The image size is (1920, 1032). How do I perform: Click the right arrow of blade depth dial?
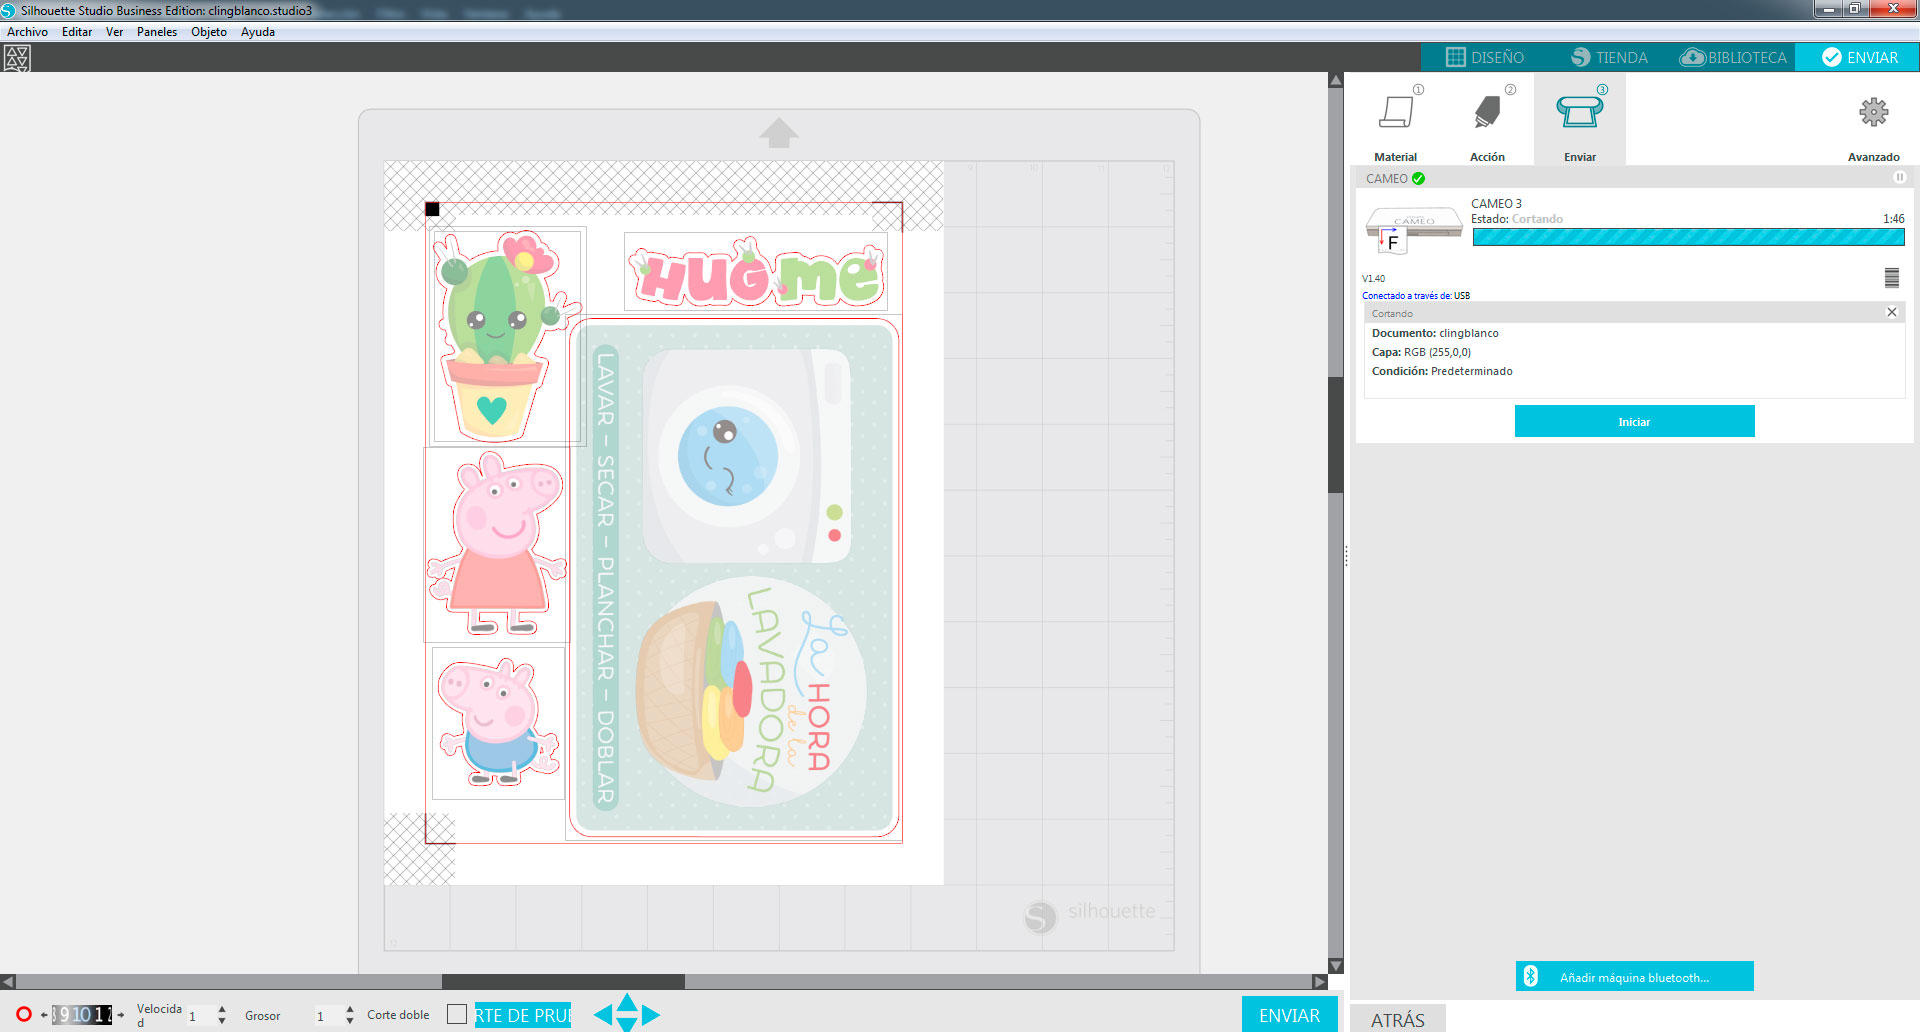(120, 1015)
